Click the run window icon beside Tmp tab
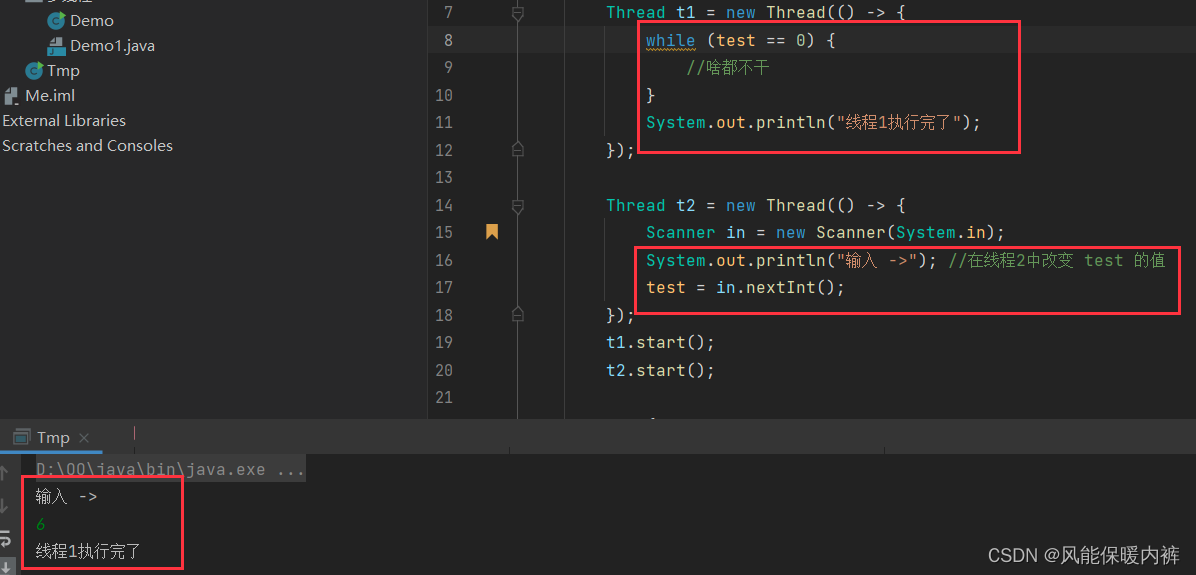This screenshot has width=1196, height=575. click(22, 438)
